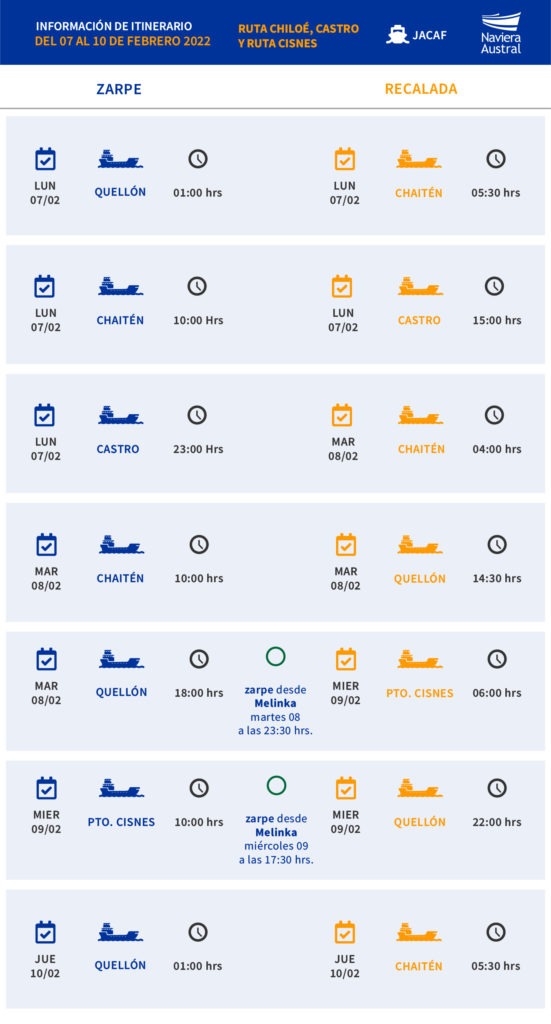Click clock icon above 23:00 Hrs departure

[197, 415]
